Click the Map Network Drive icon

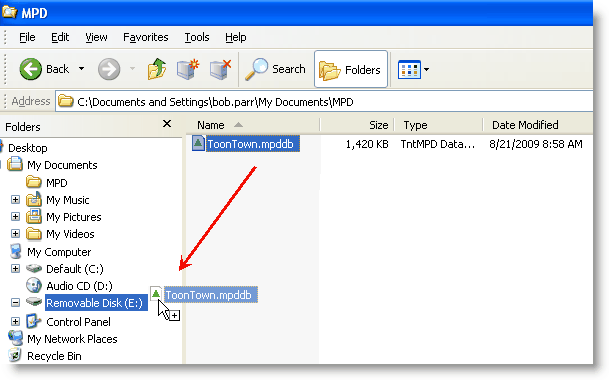[188, 69]
